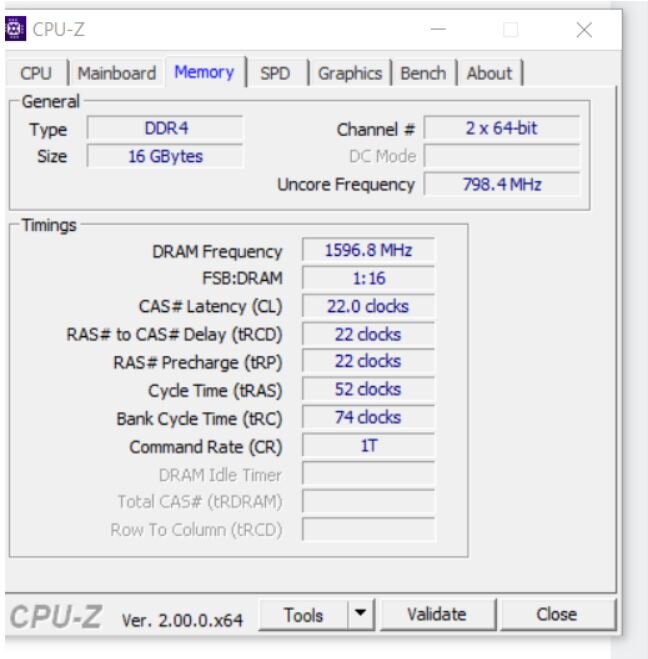Open the About tab

[x=489, y=73]
